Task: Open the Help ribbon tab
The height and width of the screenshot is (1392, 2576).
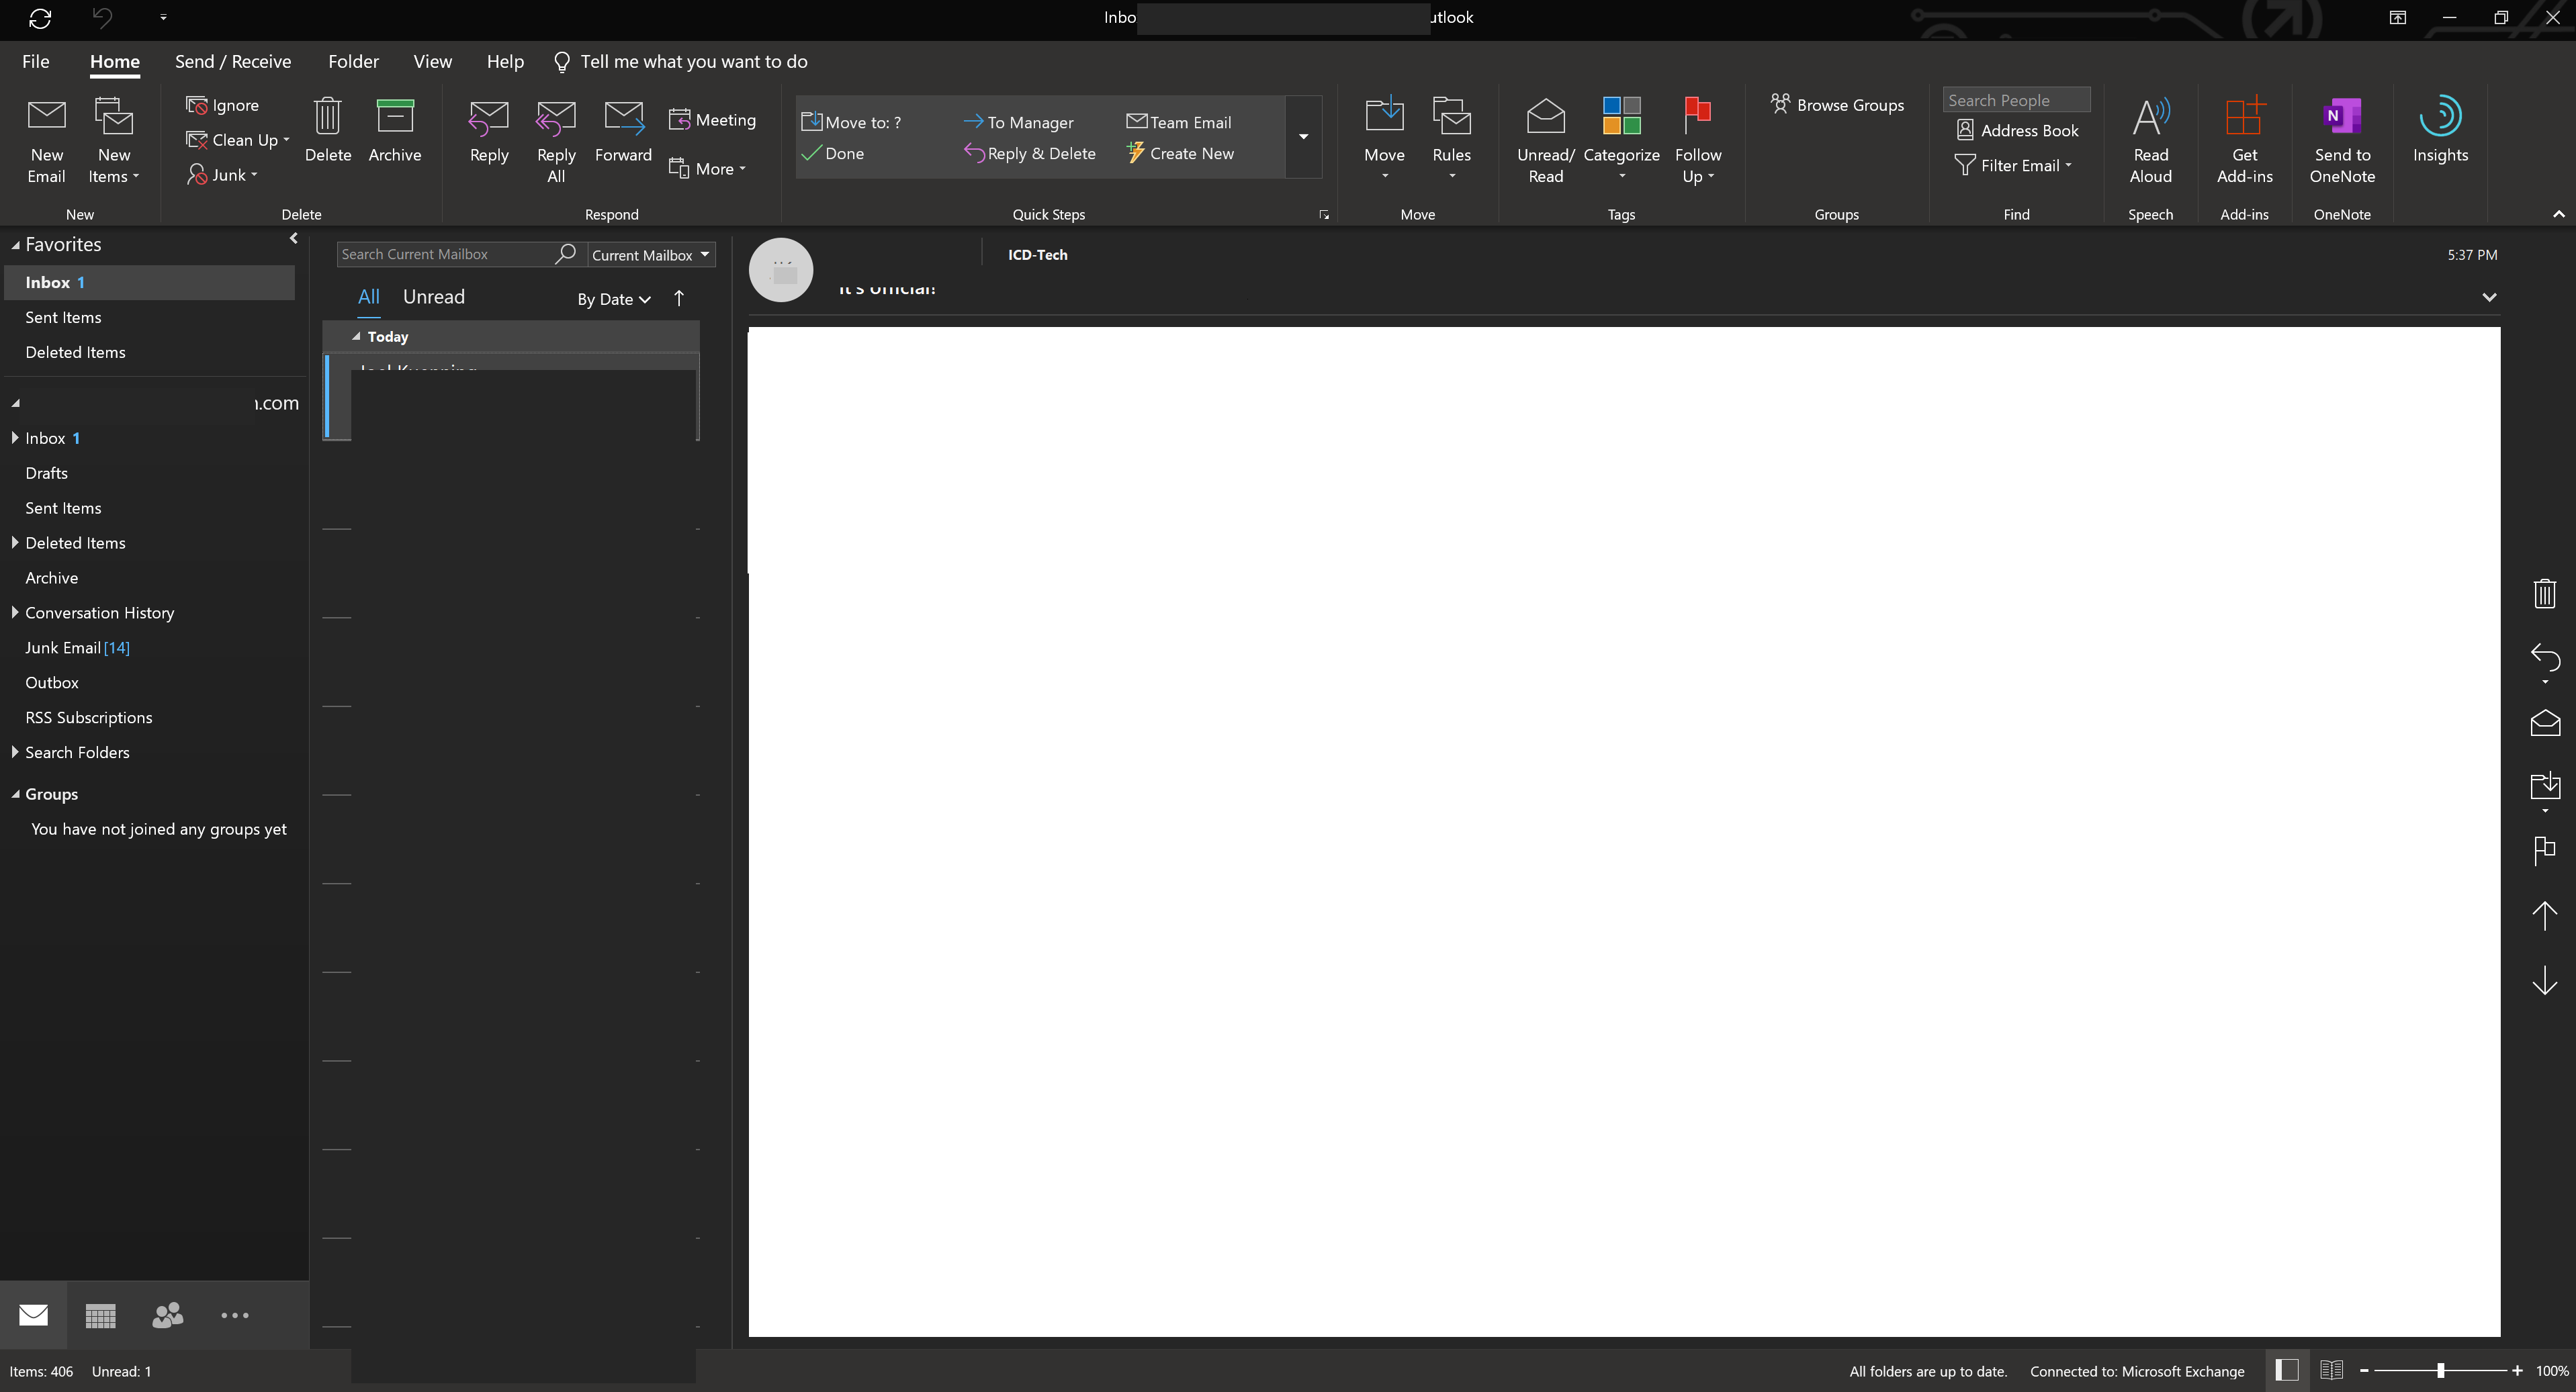Action: [x=505, y=62]
